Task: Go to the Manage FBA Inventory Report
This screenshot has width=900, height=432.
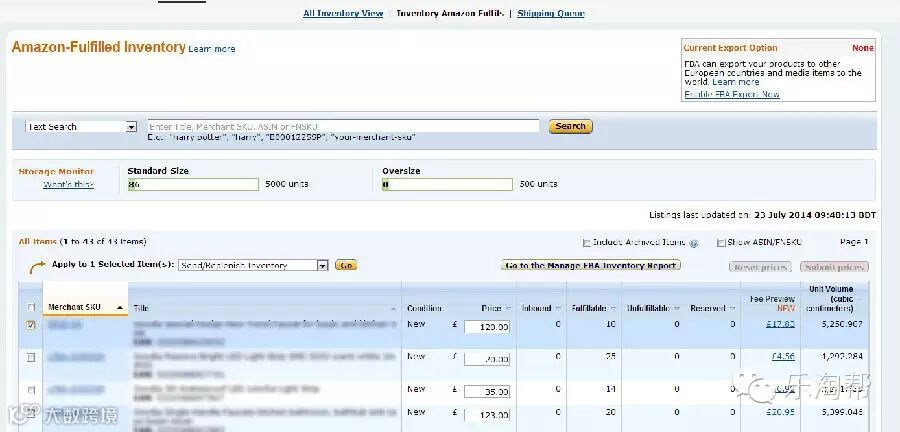Action: click(591, 265)
